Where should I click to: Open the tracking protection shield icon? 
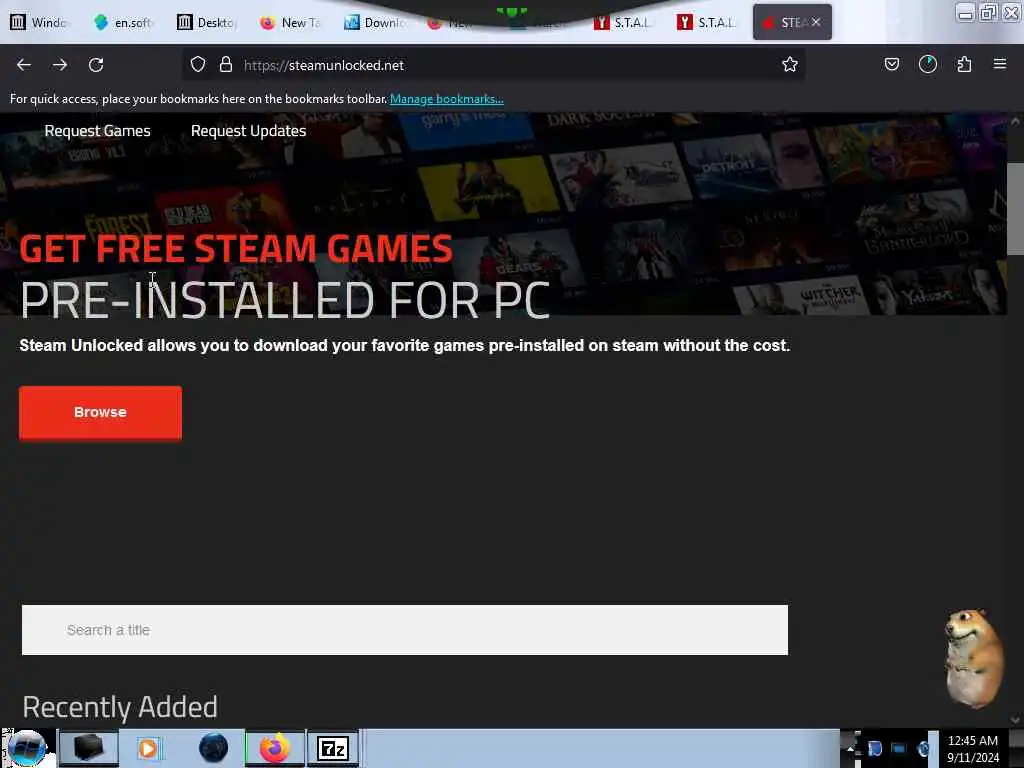pos(198,65)
